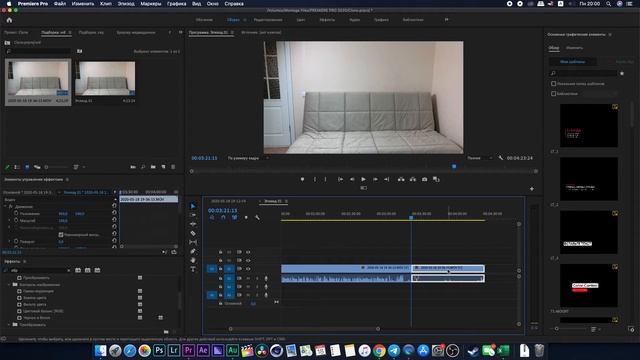640x360 pixels.
Task: Enable voice-over record microphone on first audio track
Action: tap(266, 278)
